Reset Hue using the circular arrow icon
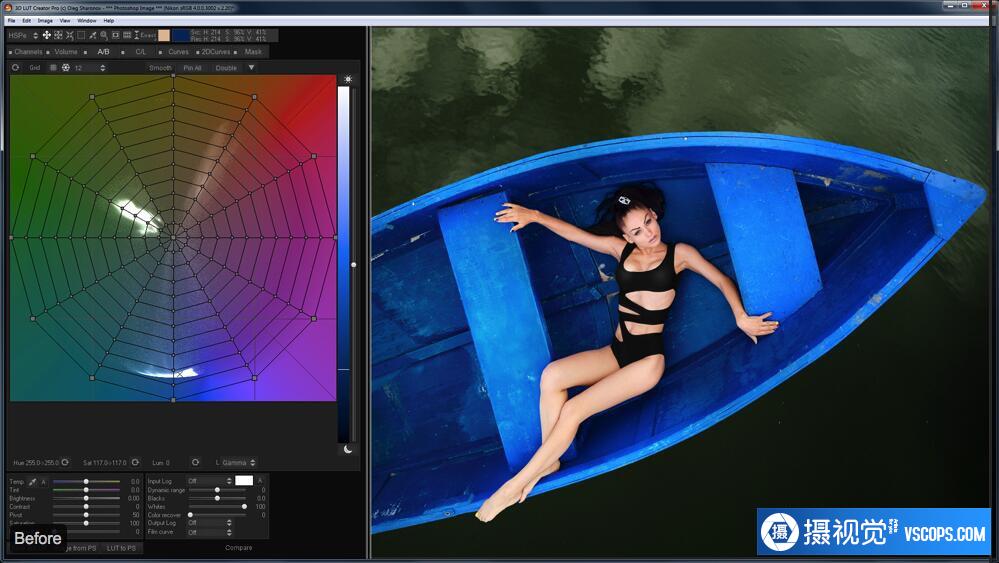999x563 pixels. pyautogui.click(x=65, y=463)
